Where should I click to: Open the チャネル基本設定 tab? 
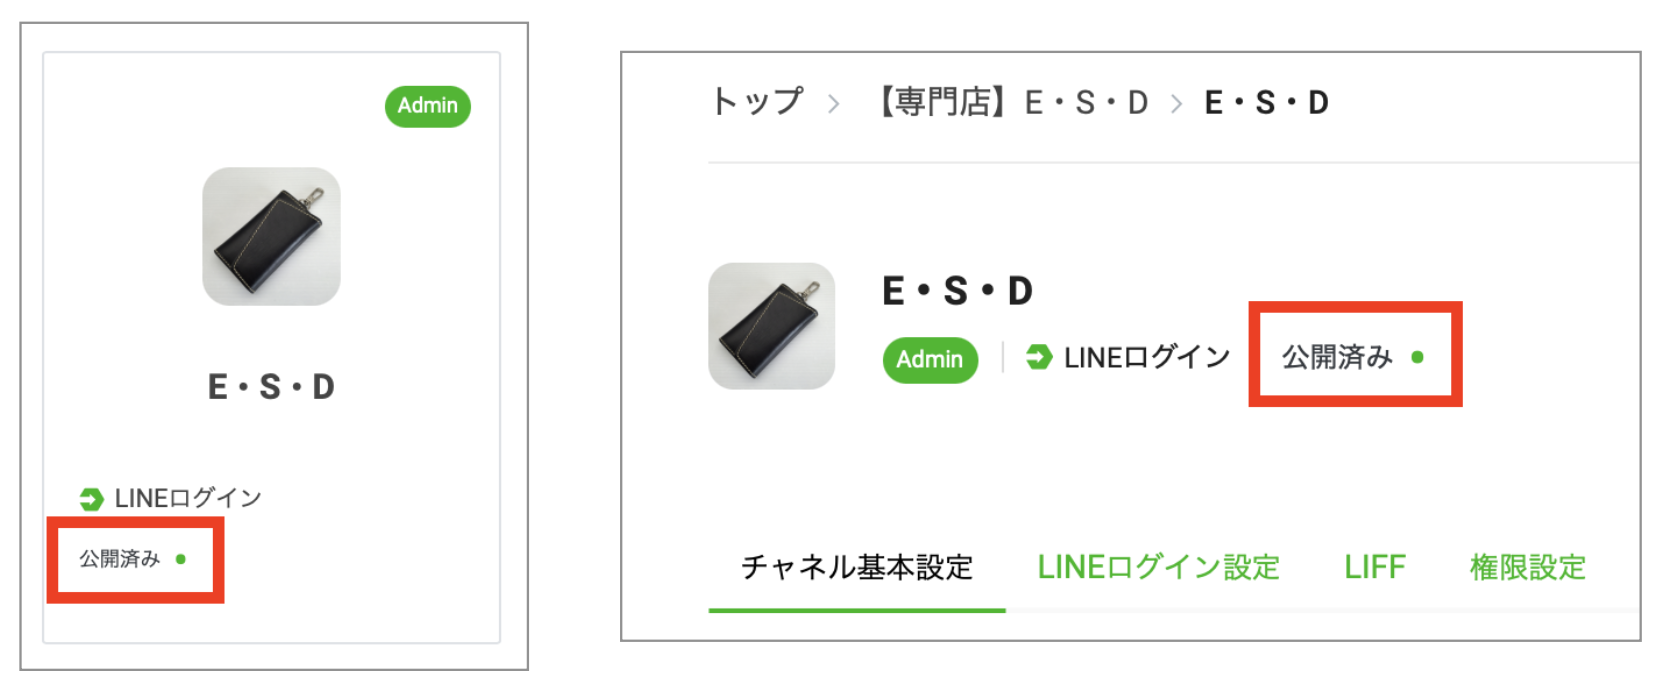pyautogui.click(x=856, y=568)
